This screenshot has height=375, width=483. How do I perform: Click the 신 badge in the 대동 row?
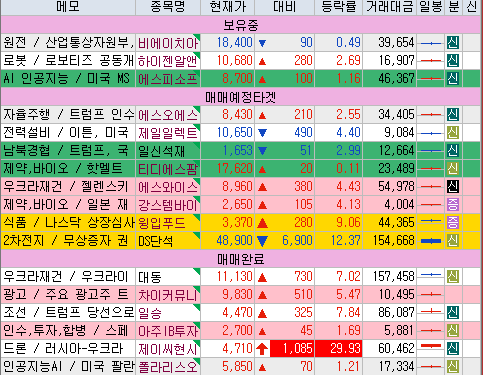coord(453,277)
